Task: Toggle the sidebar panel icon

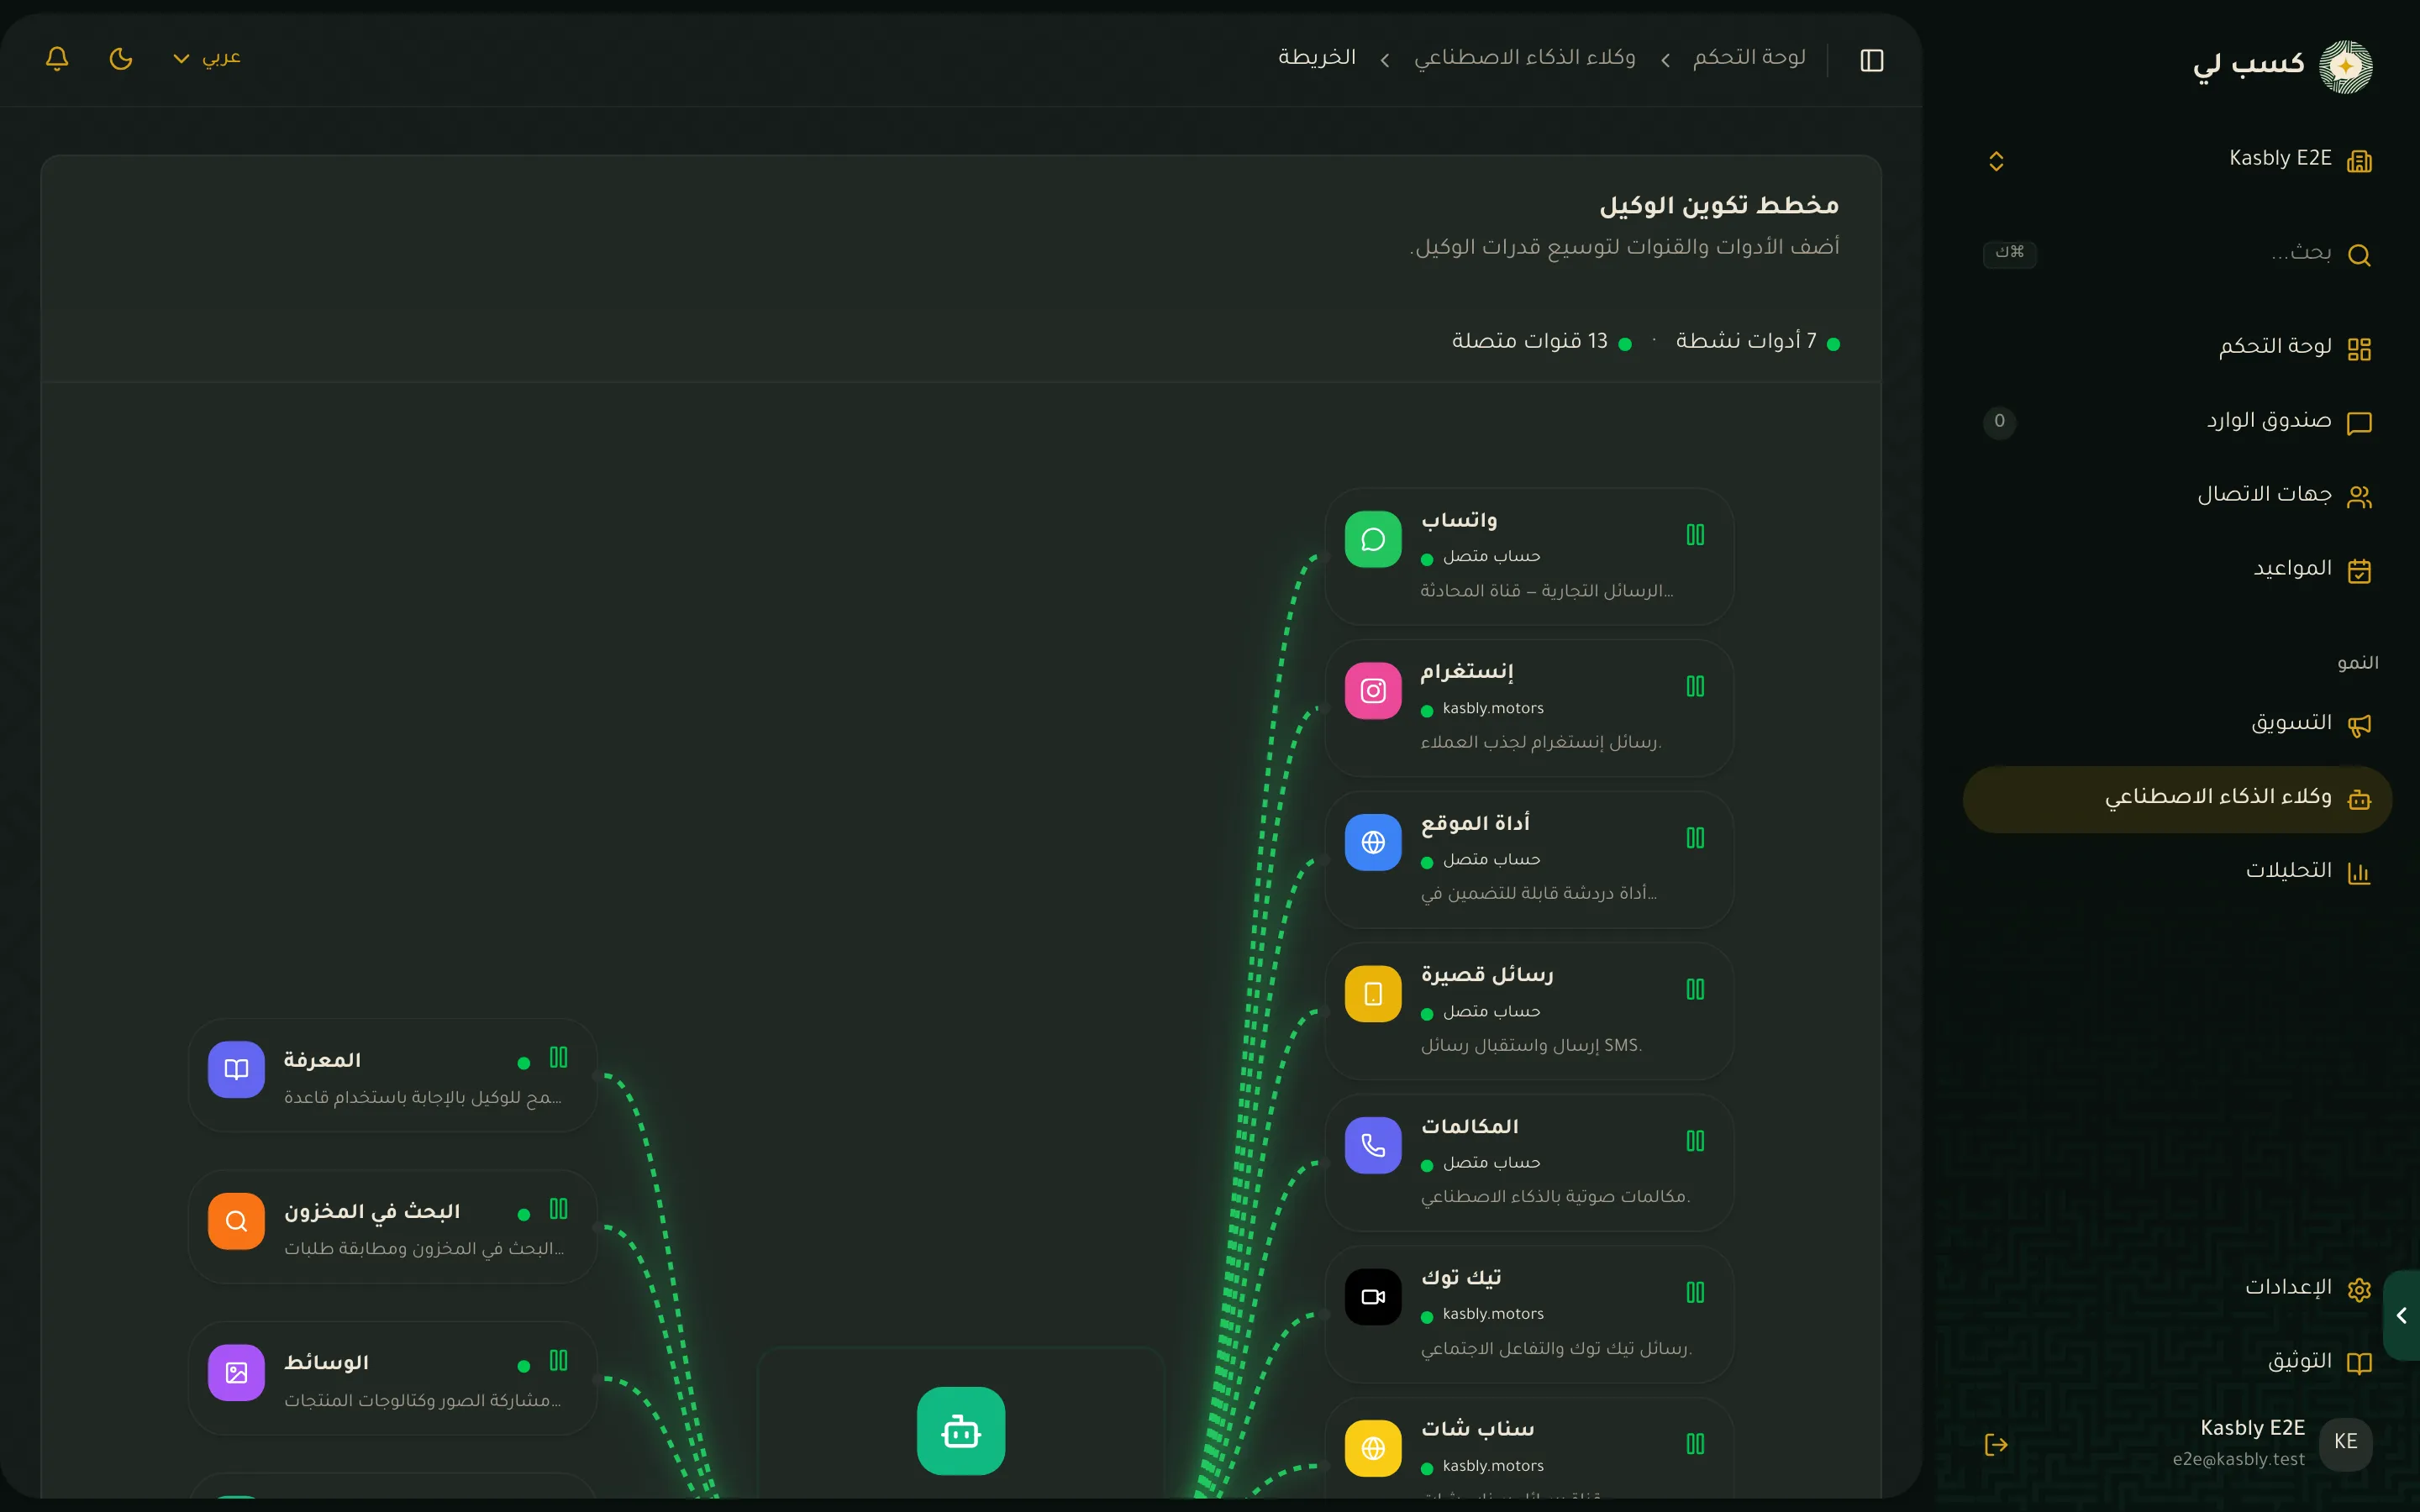Action: [x=1871, y=60]
